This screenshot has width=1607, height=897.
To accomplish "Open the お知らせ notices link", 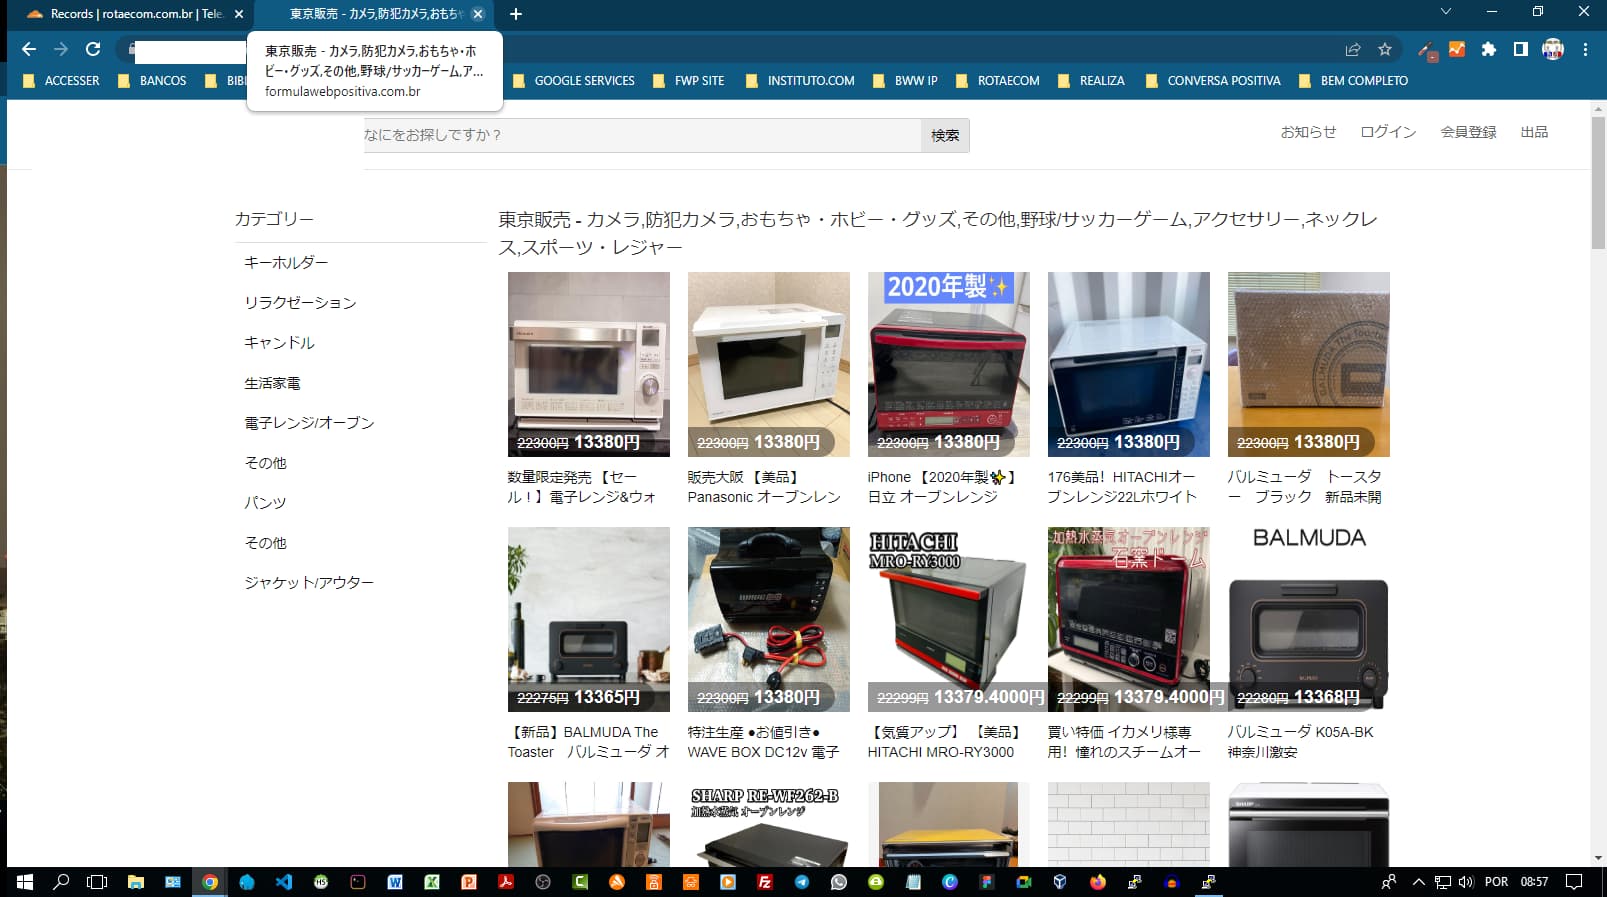I will [1308, 132].
